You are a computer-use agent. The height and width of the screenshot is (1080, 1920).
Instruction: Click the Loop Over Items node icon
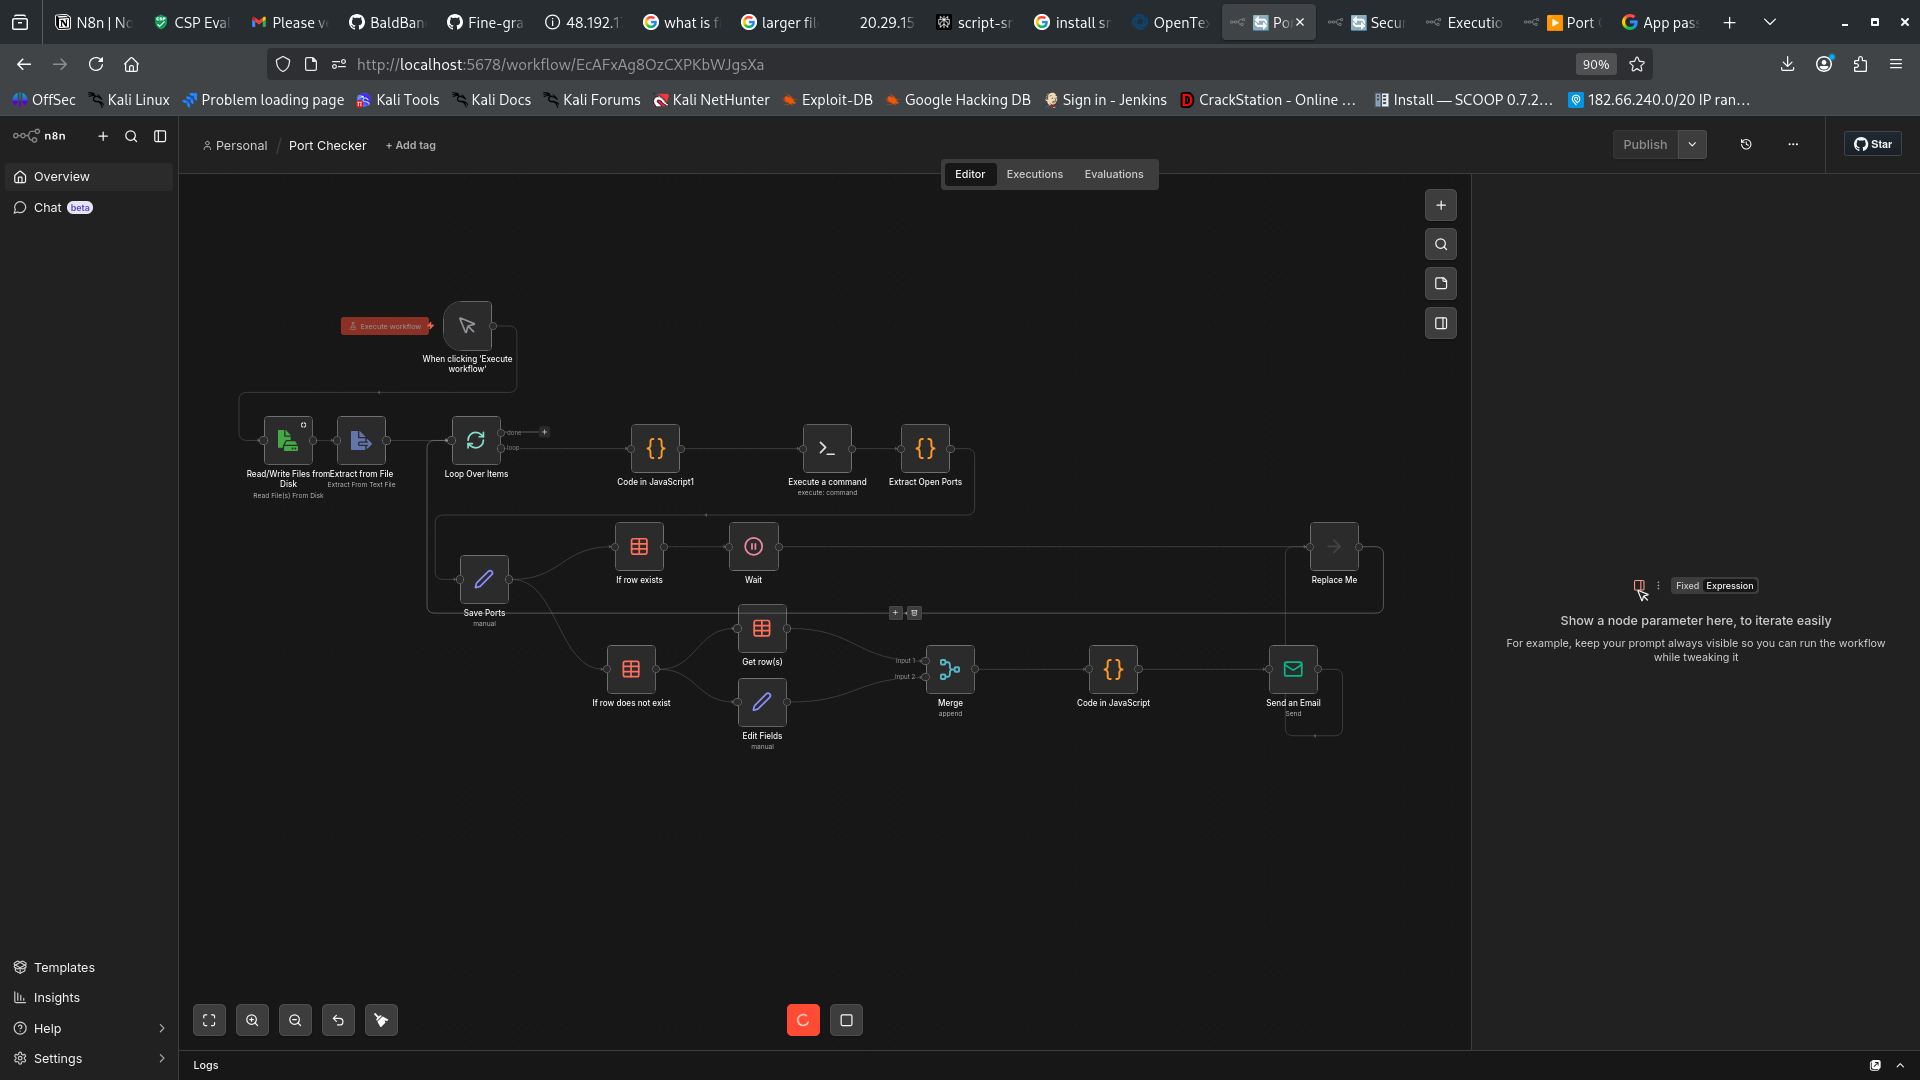(476, 441)
